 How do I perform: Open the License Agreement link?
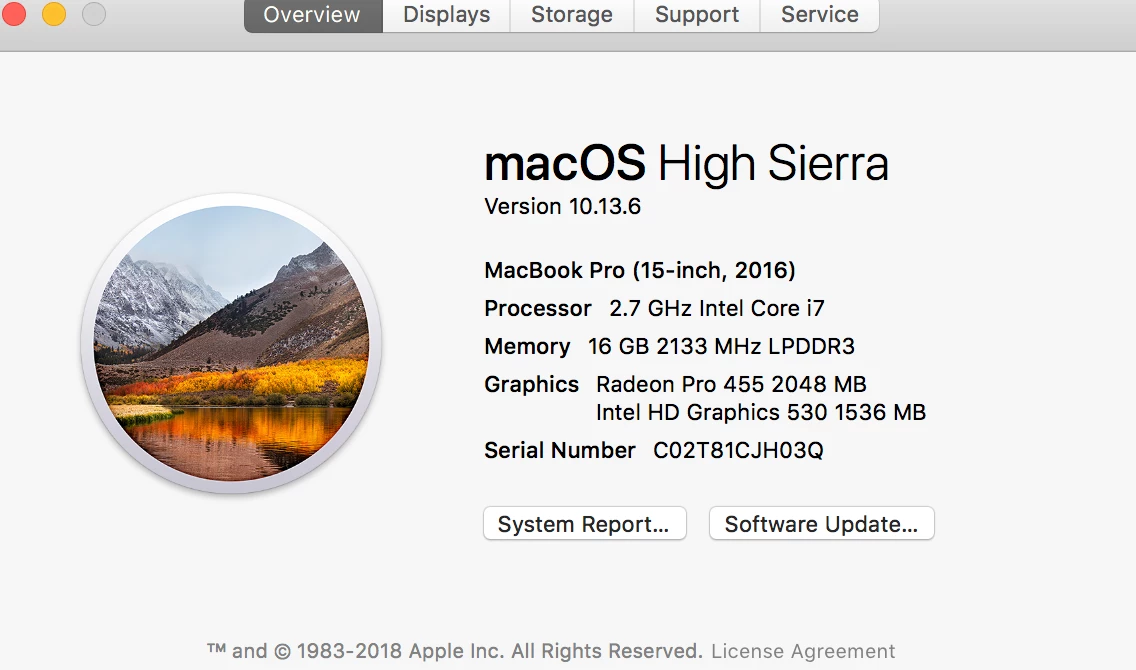click(x=803, y=651)
